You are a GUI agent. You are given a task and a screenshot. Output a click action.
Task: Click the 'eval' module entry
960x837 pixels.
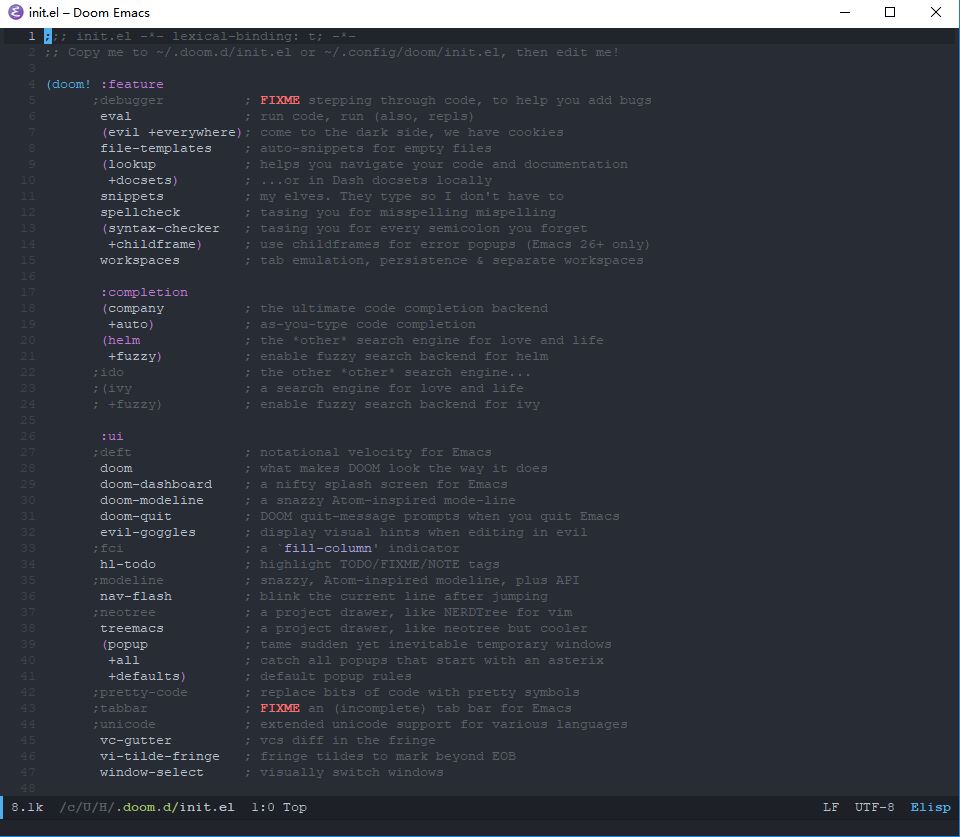[116, 116]
